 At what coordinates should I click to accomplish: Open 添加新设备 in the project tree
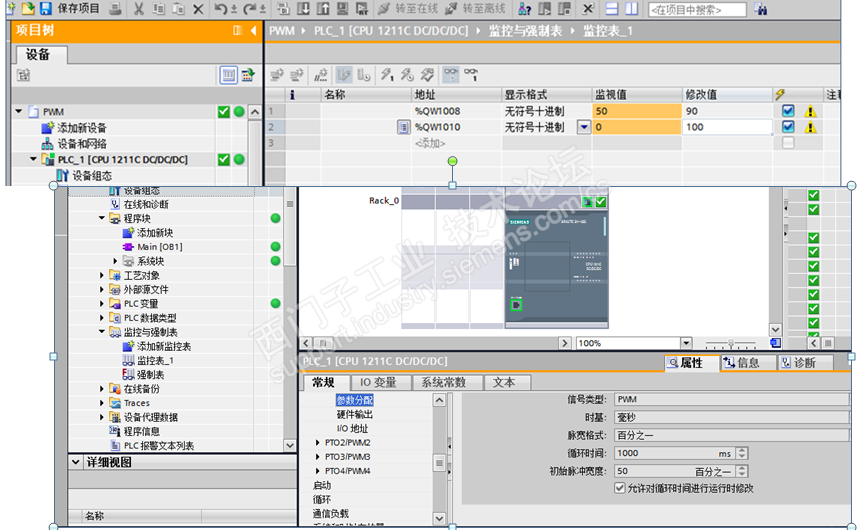tap(82, 128)
